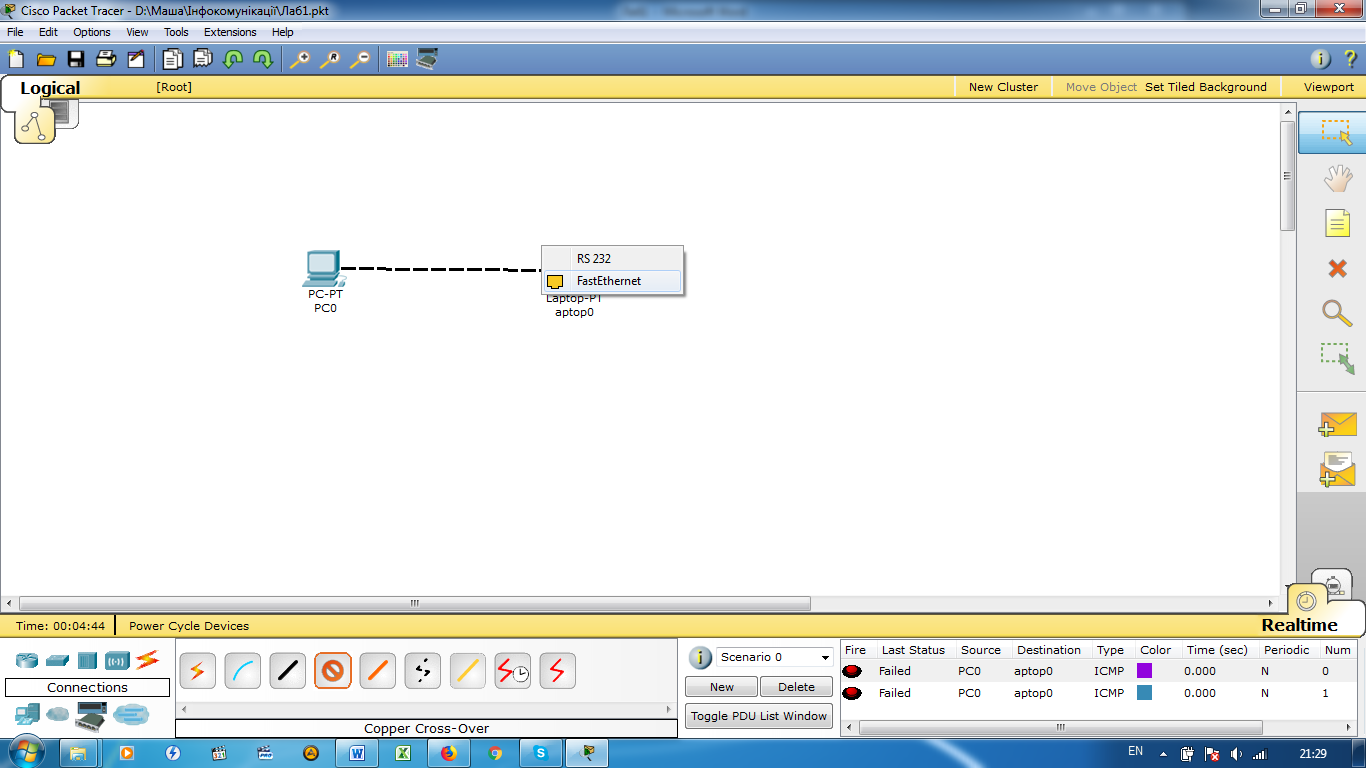Select WAN Emulation cloud category
Viewport: 1366px width, 768px height.
click(x=58, y=714)
